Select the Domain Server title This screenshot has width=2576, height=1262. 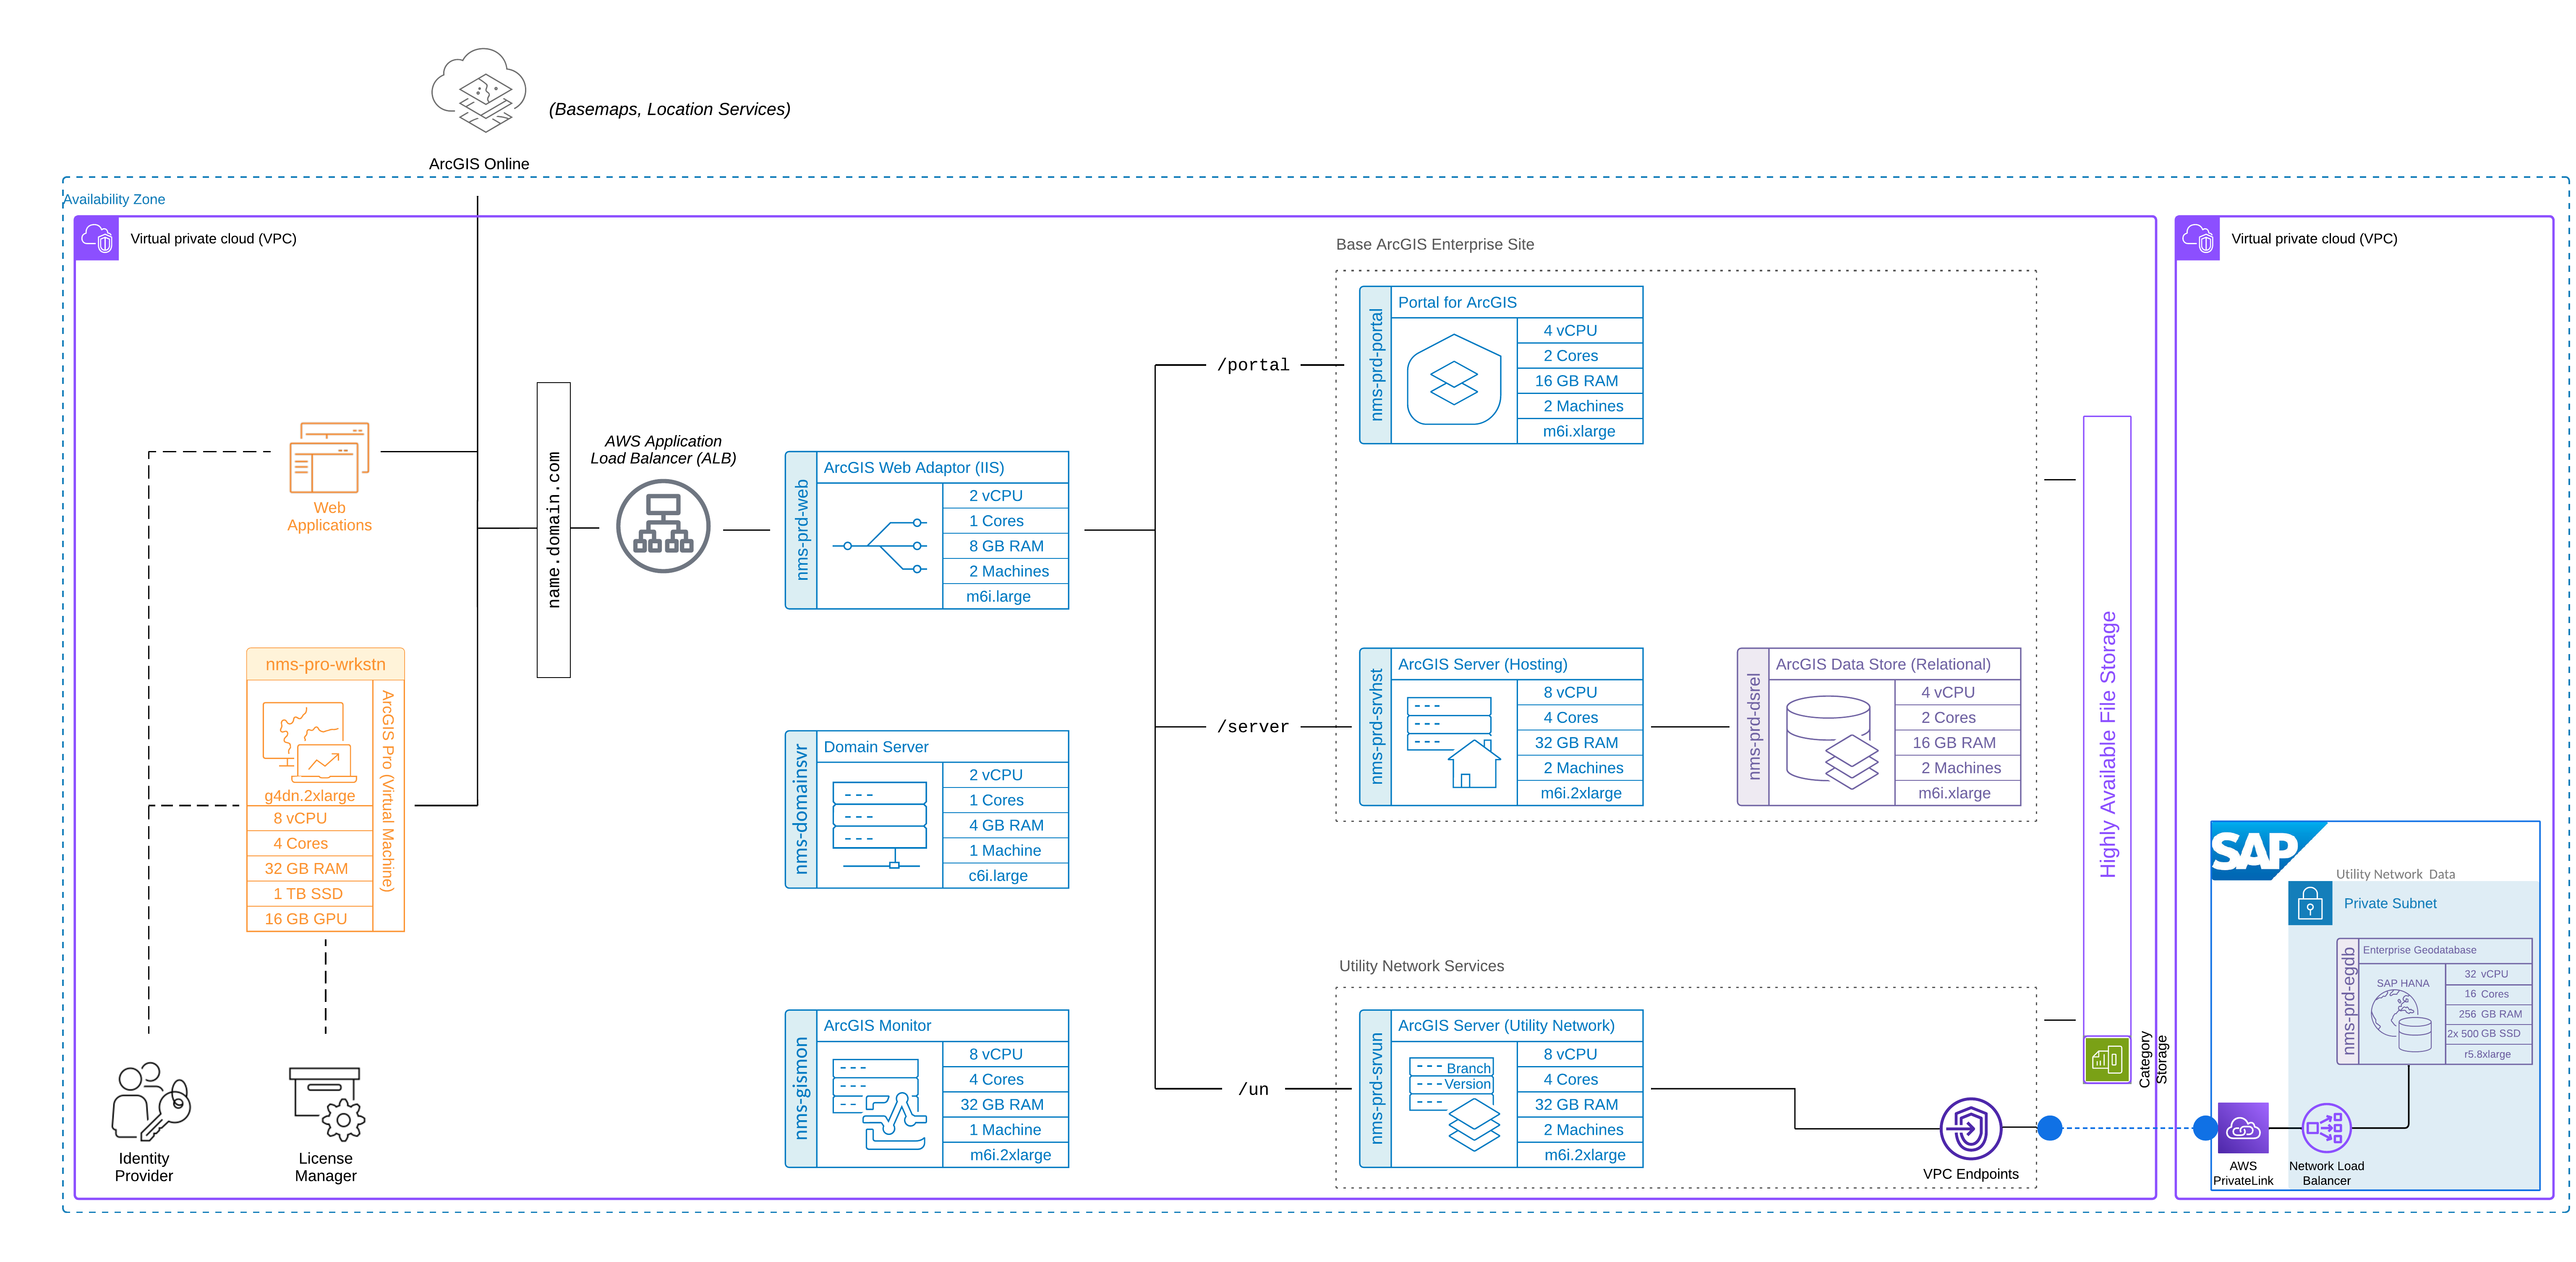876,747
